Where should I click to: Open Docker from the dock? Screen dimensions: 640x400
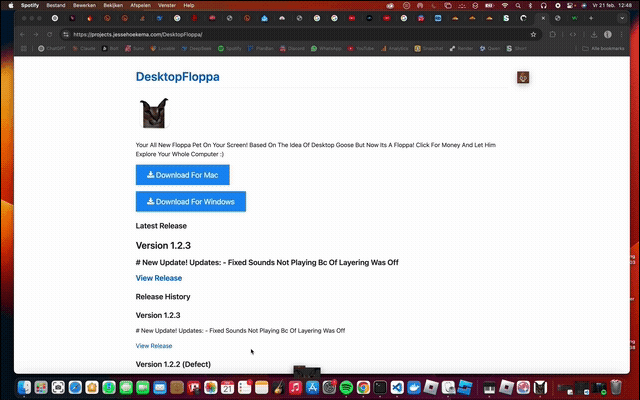pos(414,387)
